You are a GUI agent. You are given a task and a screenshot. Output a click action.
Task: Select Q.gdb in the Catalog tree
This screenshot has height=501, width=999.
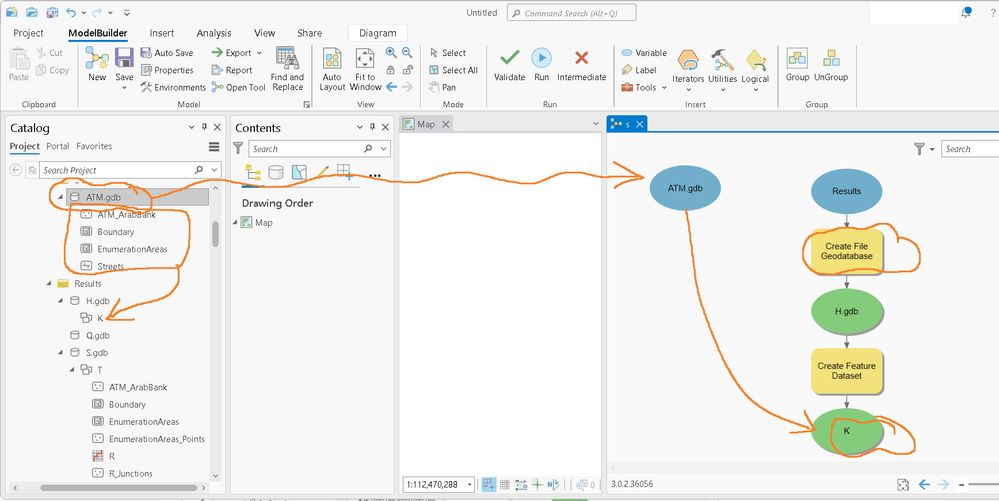pyautogui.click(x=98, y=335)
